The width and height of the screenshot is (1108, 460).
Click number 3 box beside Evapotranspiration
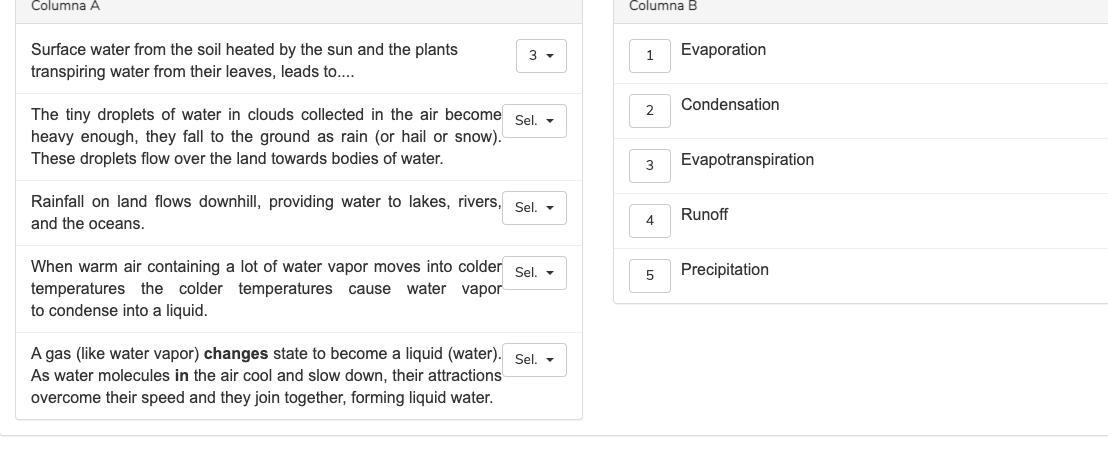point(649,166)
